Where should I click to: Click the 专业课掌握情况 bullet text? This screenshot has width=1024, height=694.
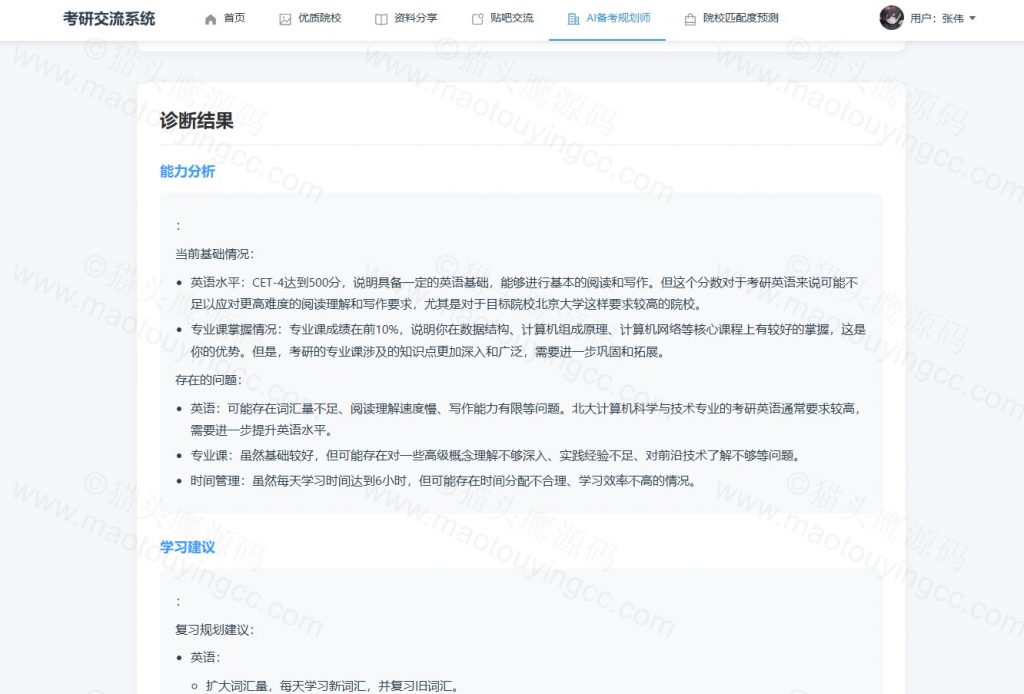pos(528,340)
